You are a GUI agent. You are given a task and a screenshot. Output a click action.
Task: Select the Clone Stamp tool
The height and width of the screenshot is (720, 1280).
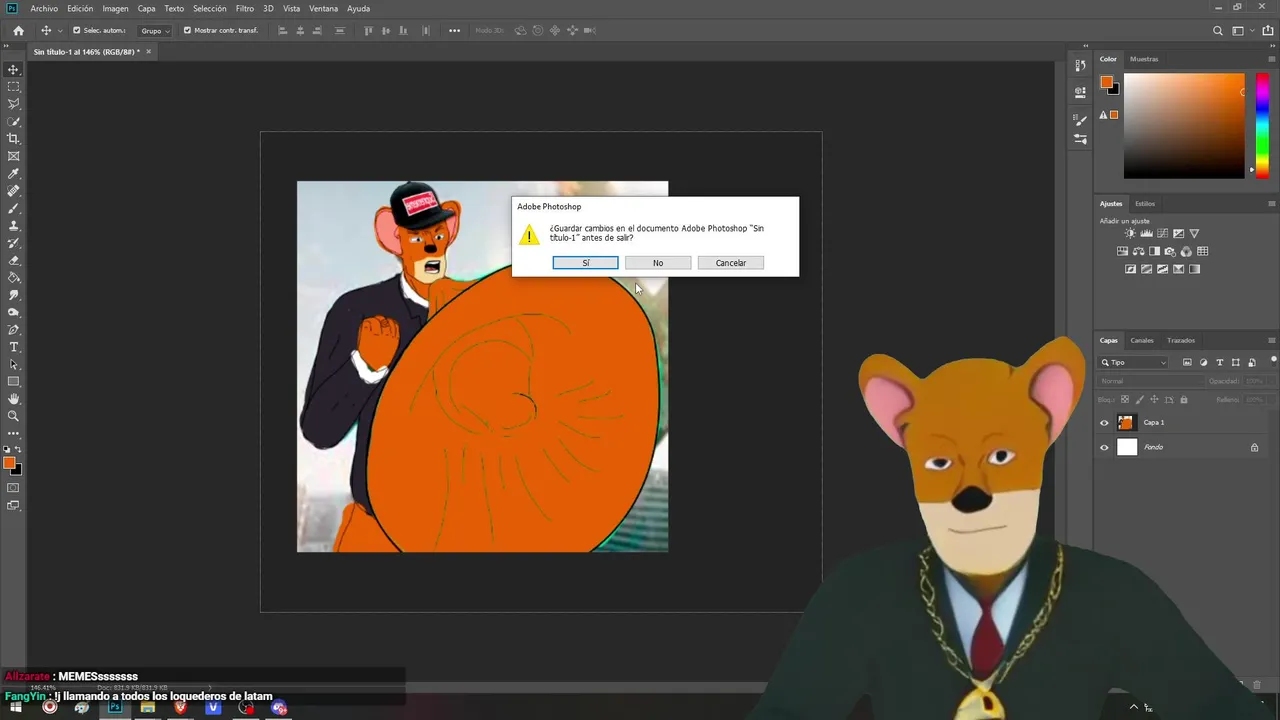(14, 226)
